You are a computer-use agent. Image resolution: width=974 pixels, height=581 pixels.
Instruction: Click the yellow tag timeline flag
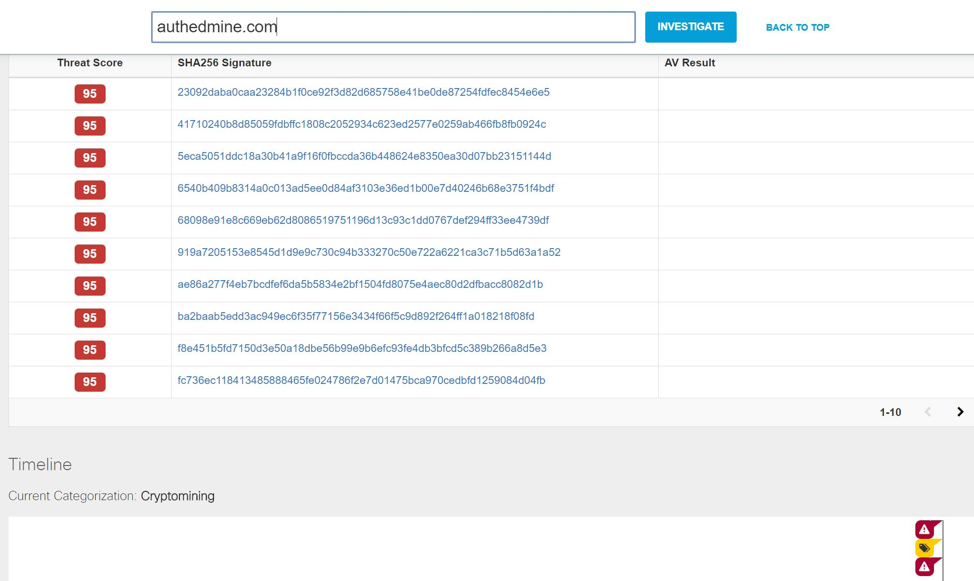click(925, 548)
